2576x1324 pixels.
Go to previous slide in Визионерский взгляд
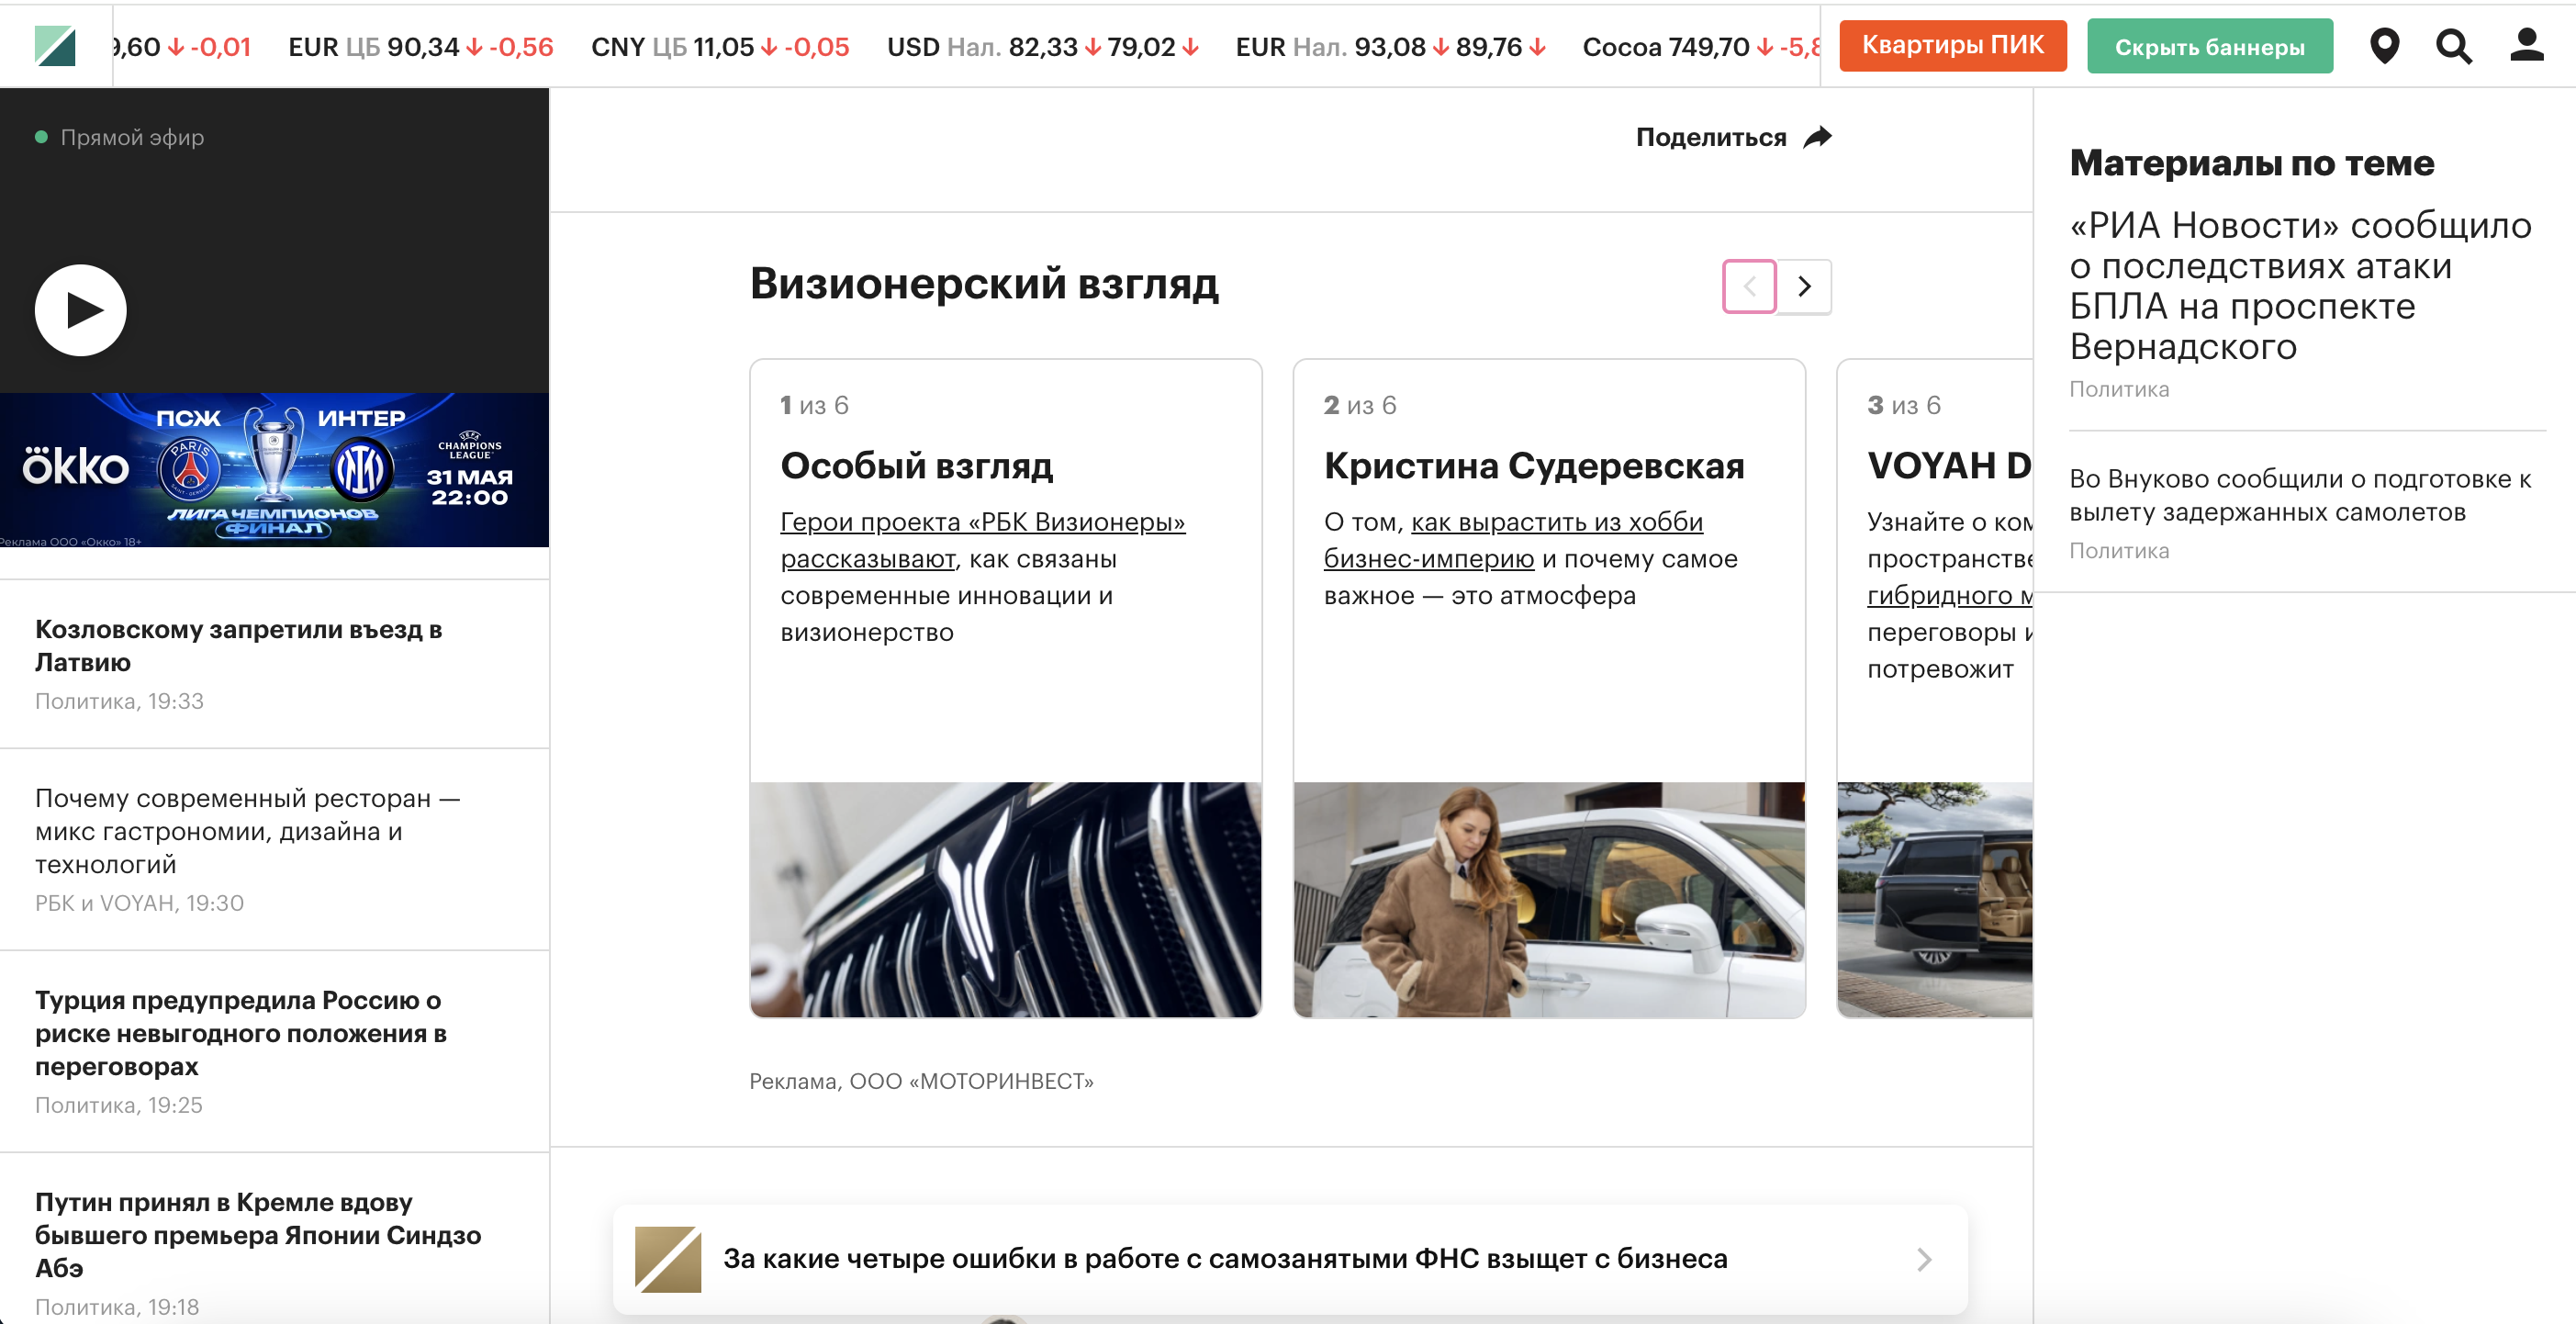point(1749,287)
